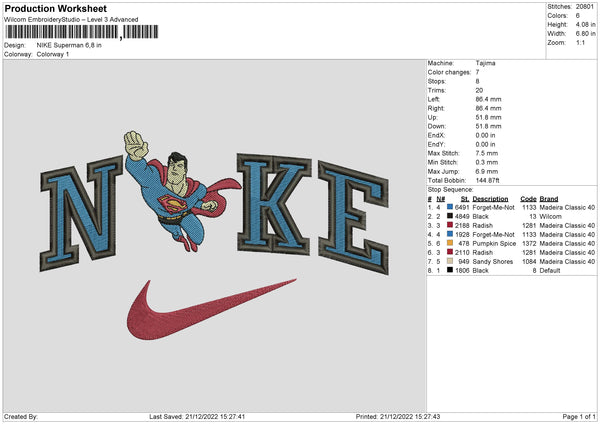Click the 'Last Saved: 21/12/2022 15:27:41' text
Screen dimensions: 600x424
pos(197,416)
